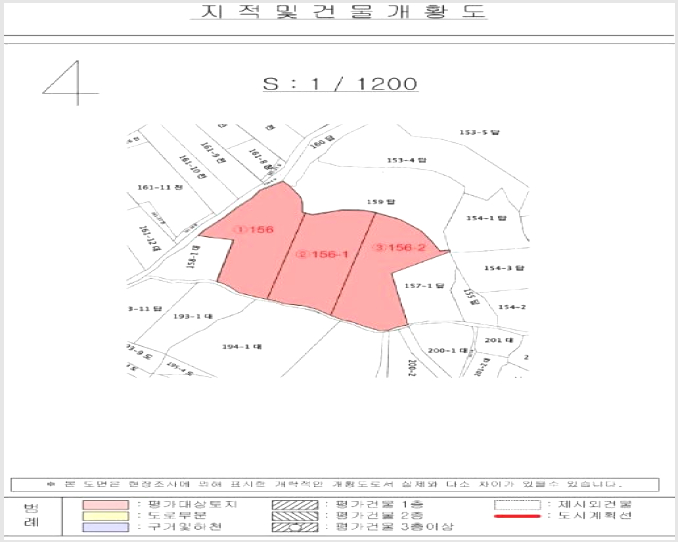Click parcel label 200-2
Viewport: 678px width, 542px height.
412,367
